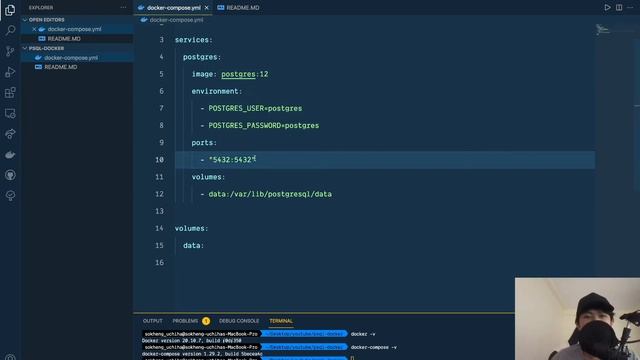Open the Explorer view icon
This screenshot has width=640, height=360.
[x=10, y=9]
